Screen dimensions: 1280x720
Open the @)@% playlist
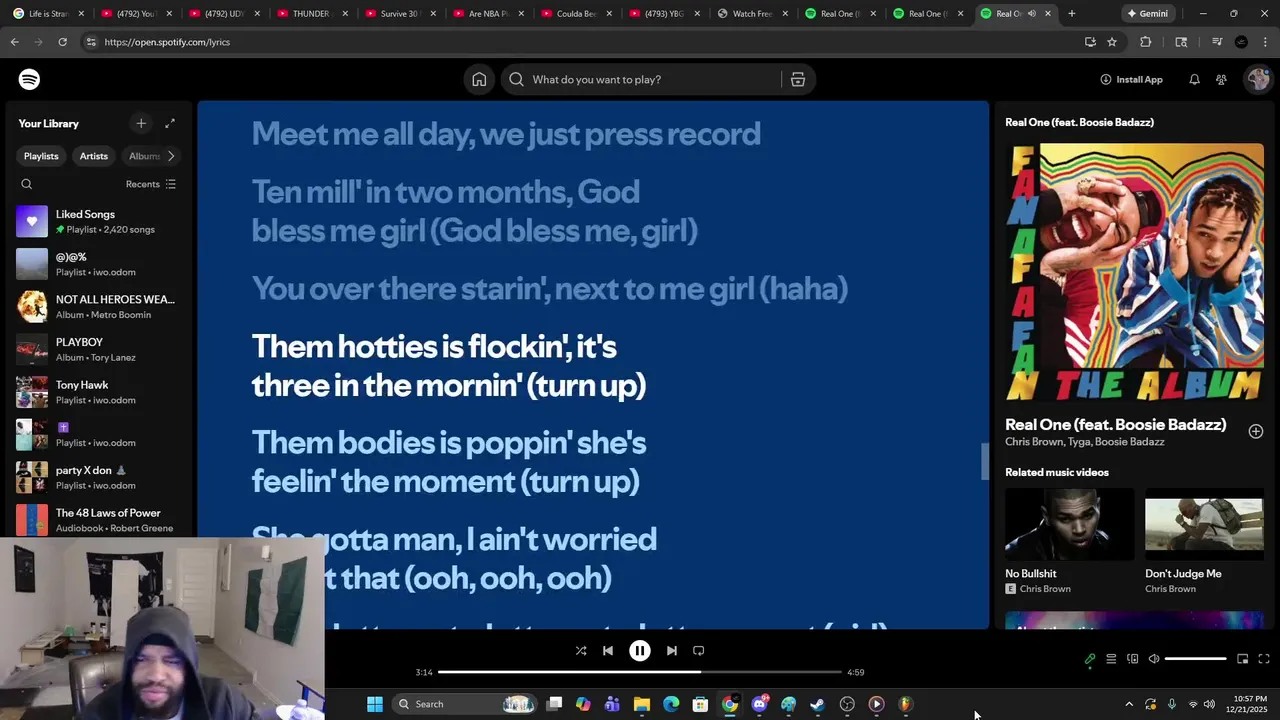pyautogui.click(x=98, y=264)
